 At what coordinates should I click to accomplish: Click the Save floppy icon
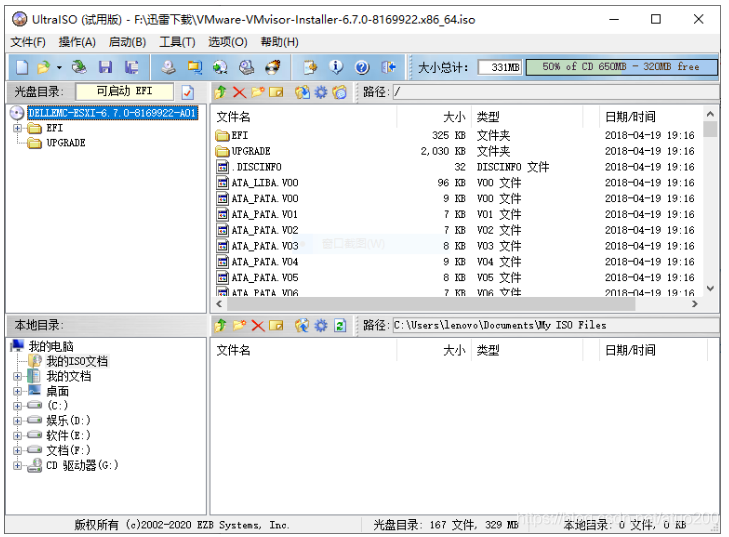106,67
